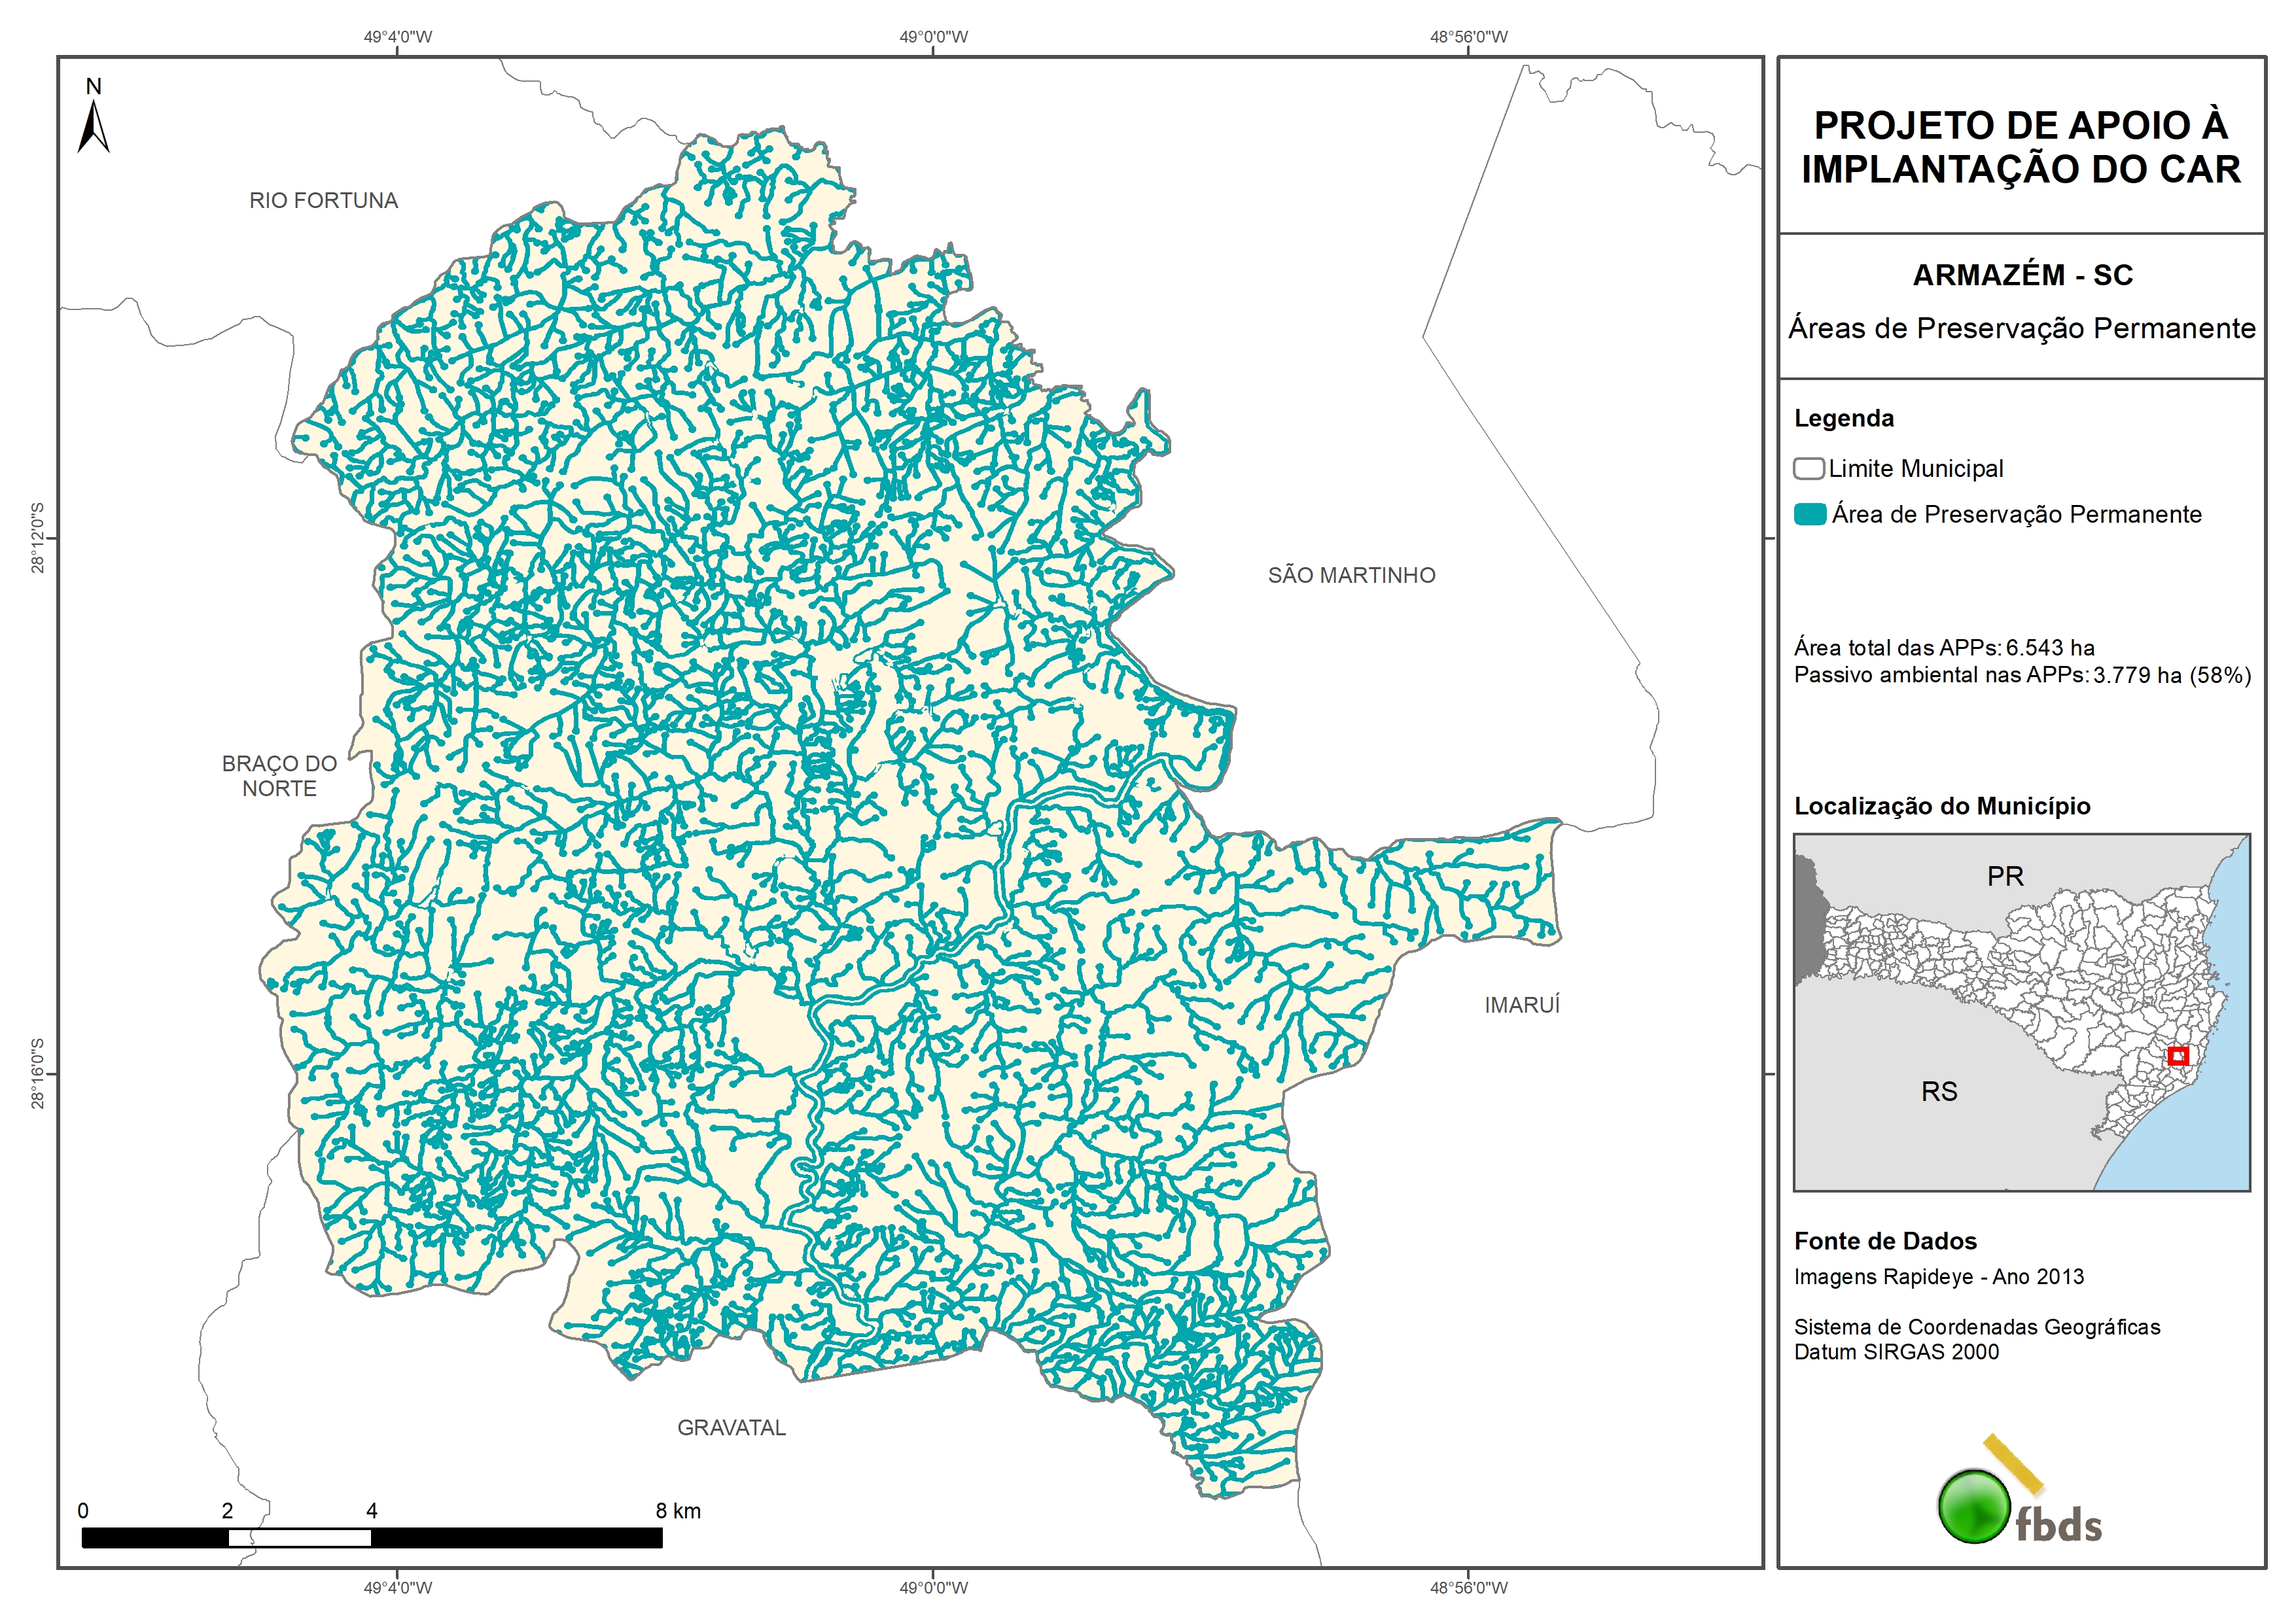2296x1623 pixels.
Task: Click the north arrow compass icon
Action: [93, 126]
